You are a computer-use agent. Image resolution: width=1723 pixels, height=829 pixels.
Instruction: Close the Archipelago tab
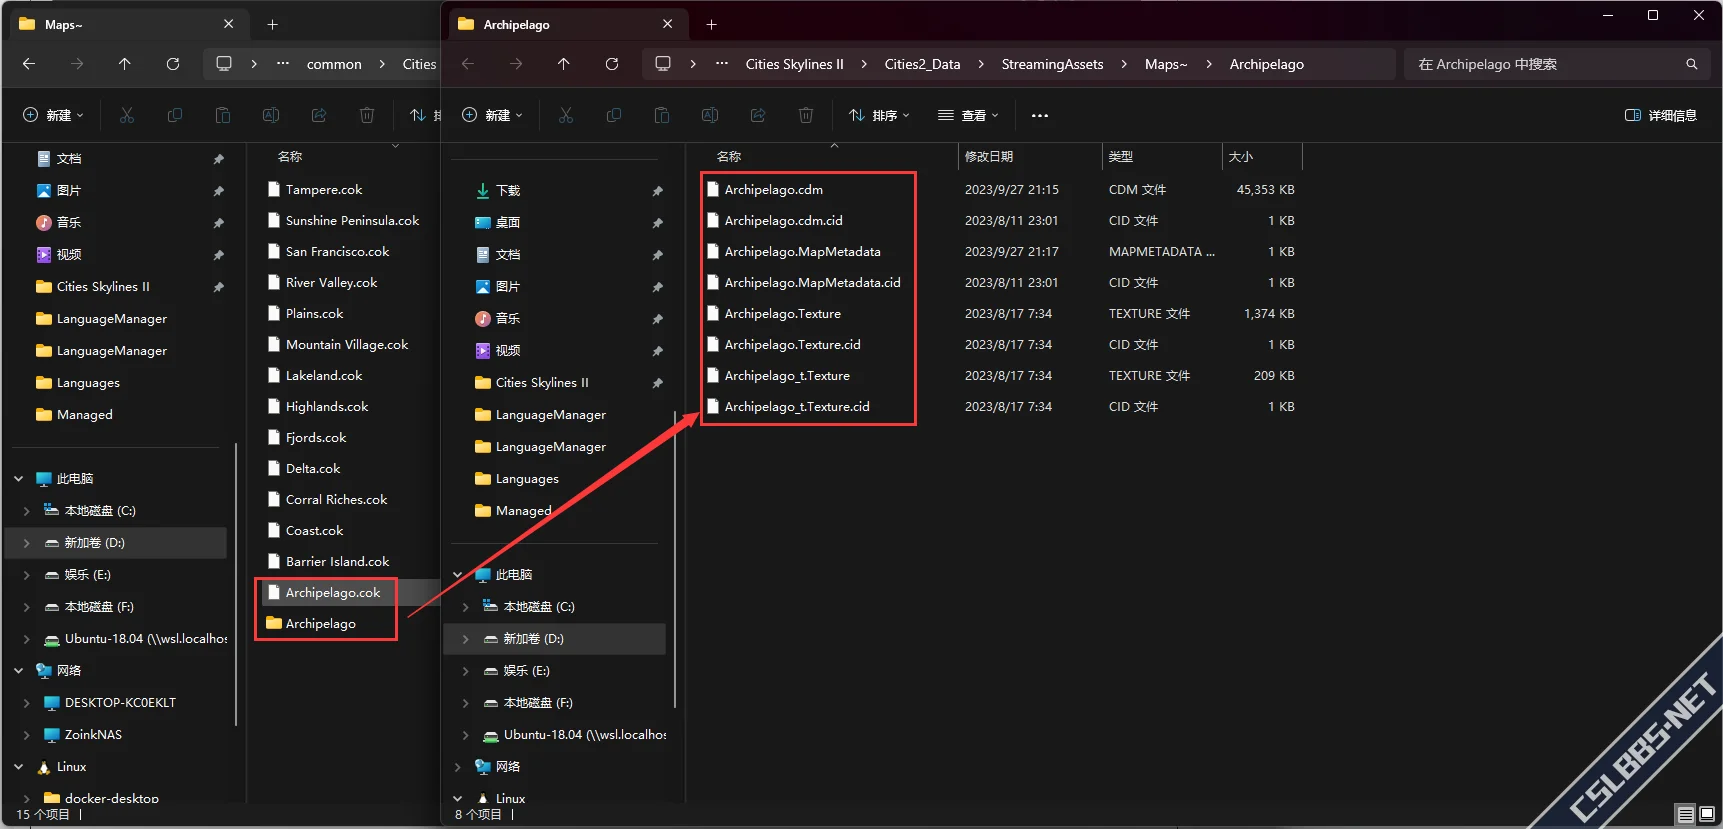[668, 24]
